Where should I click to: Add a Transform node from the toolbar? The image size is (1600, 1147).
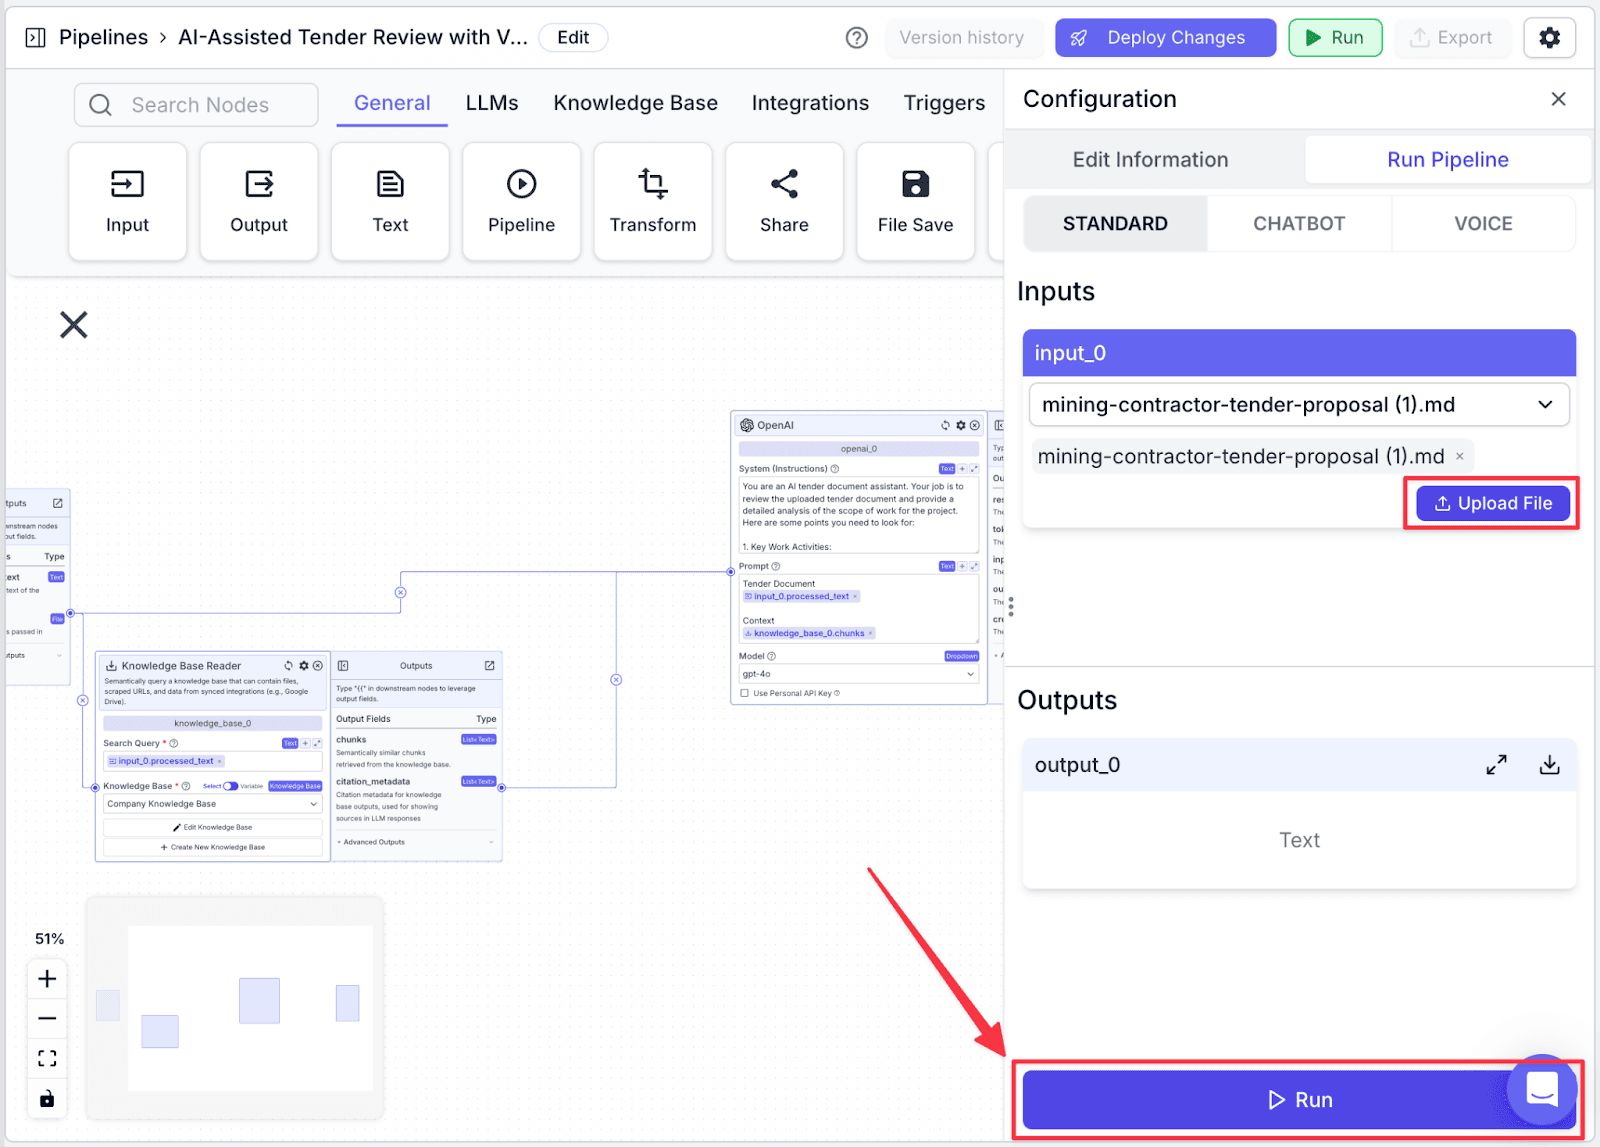coord(653,202)
